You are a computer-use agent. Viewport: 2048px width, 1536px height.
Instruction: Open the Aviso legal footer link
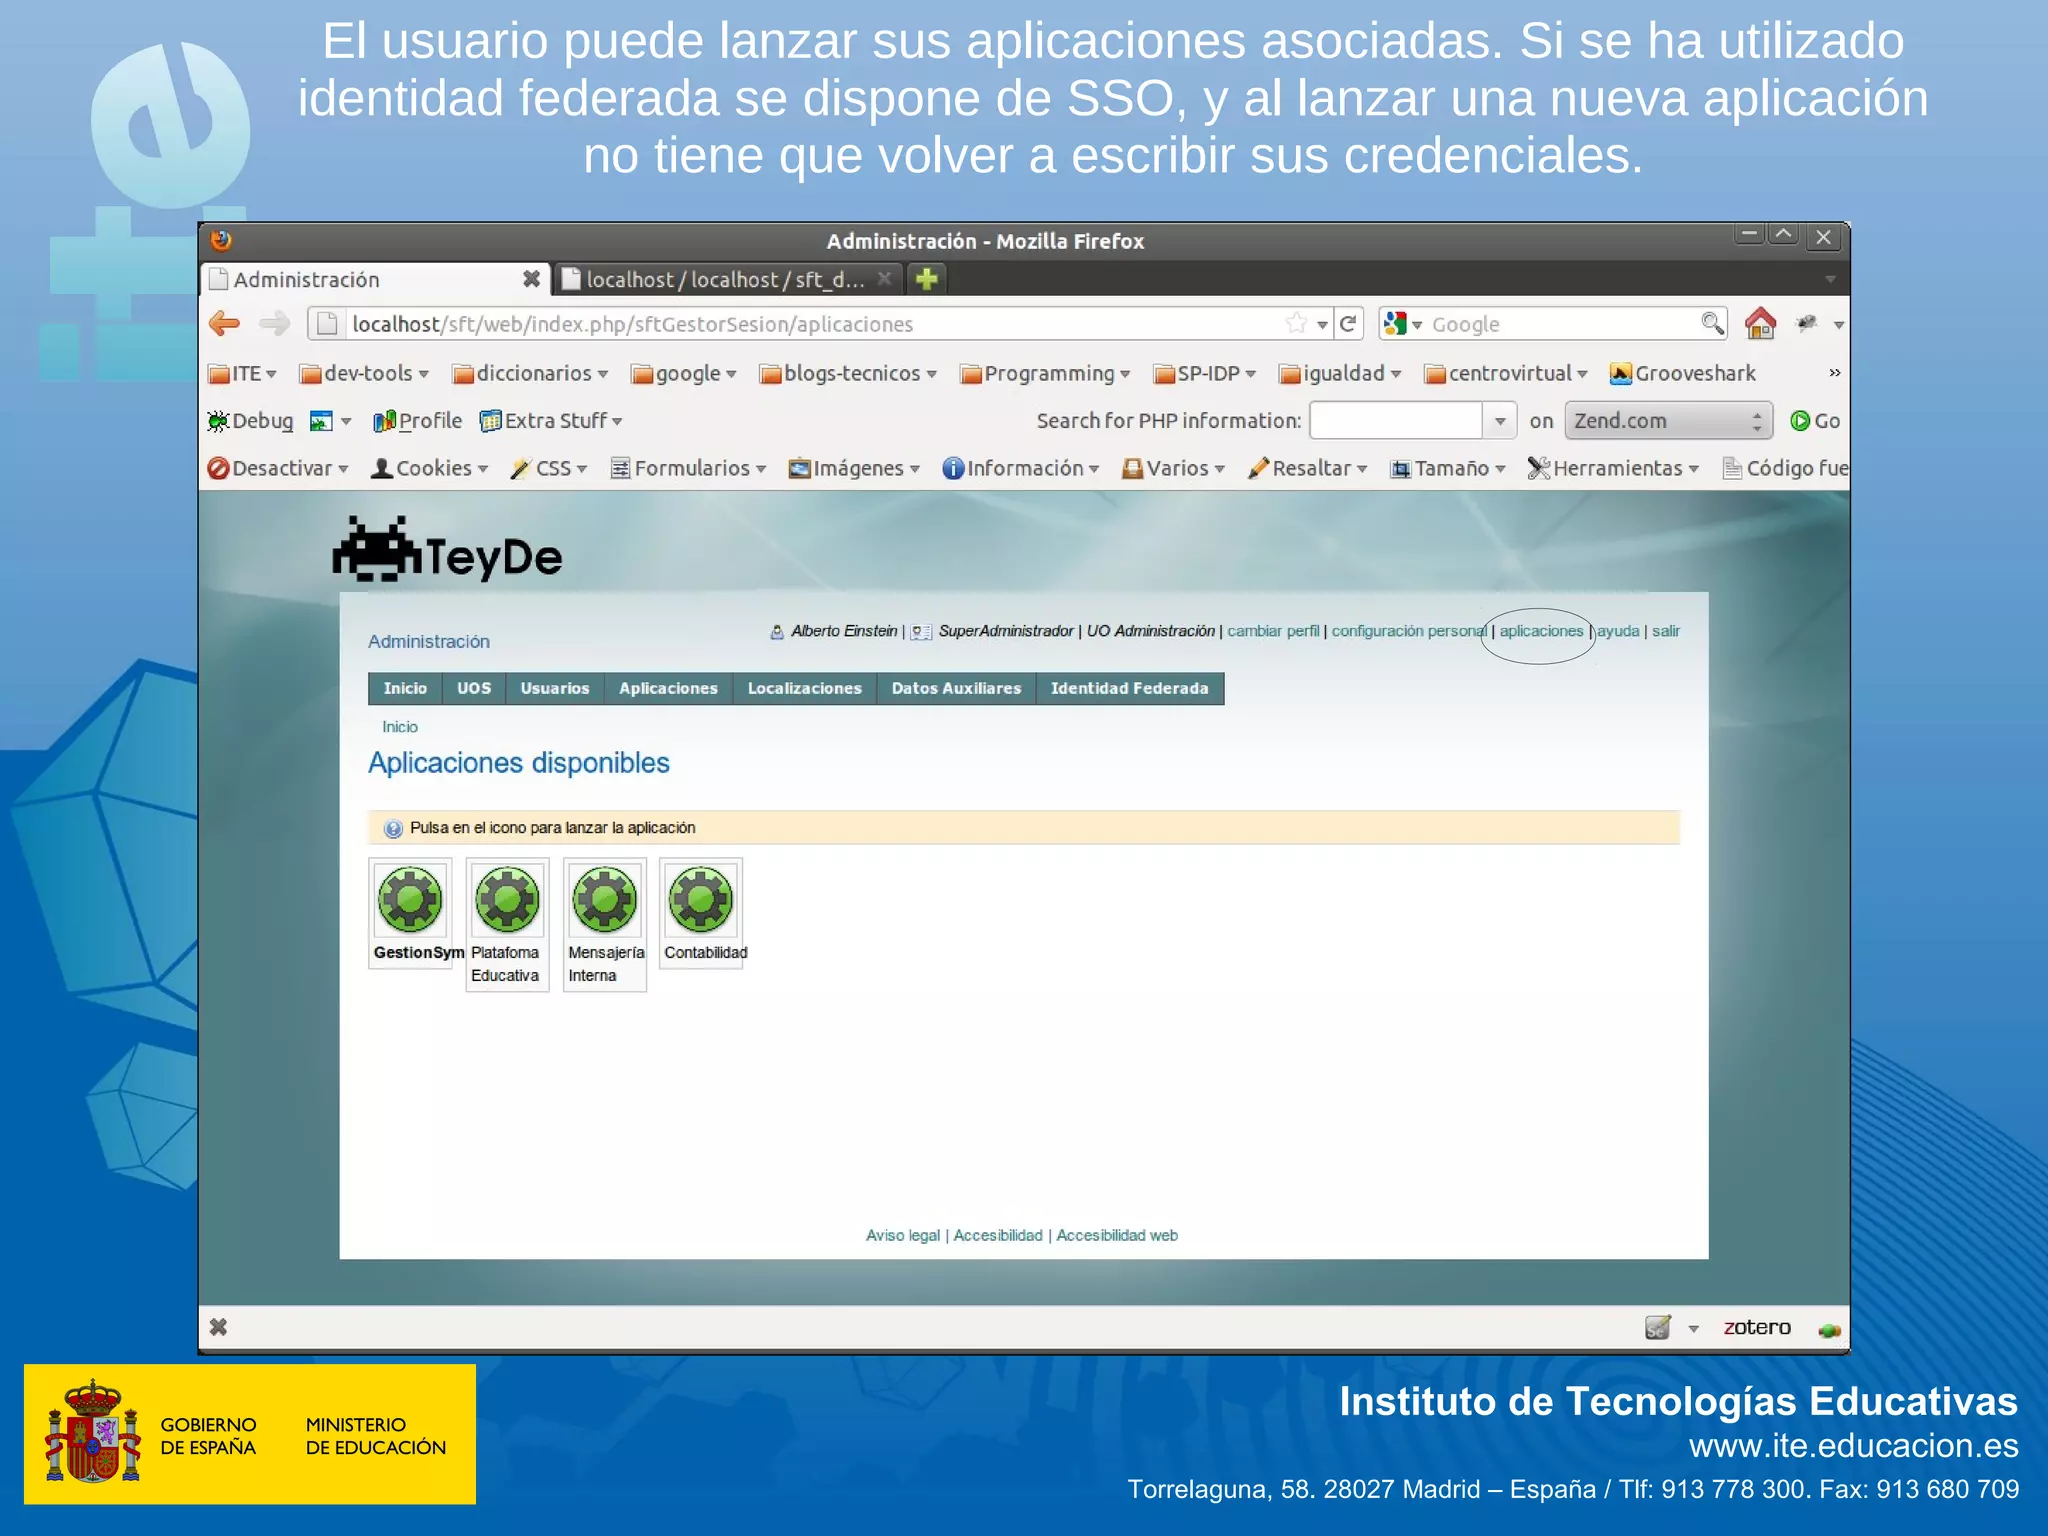point(903,1235)
